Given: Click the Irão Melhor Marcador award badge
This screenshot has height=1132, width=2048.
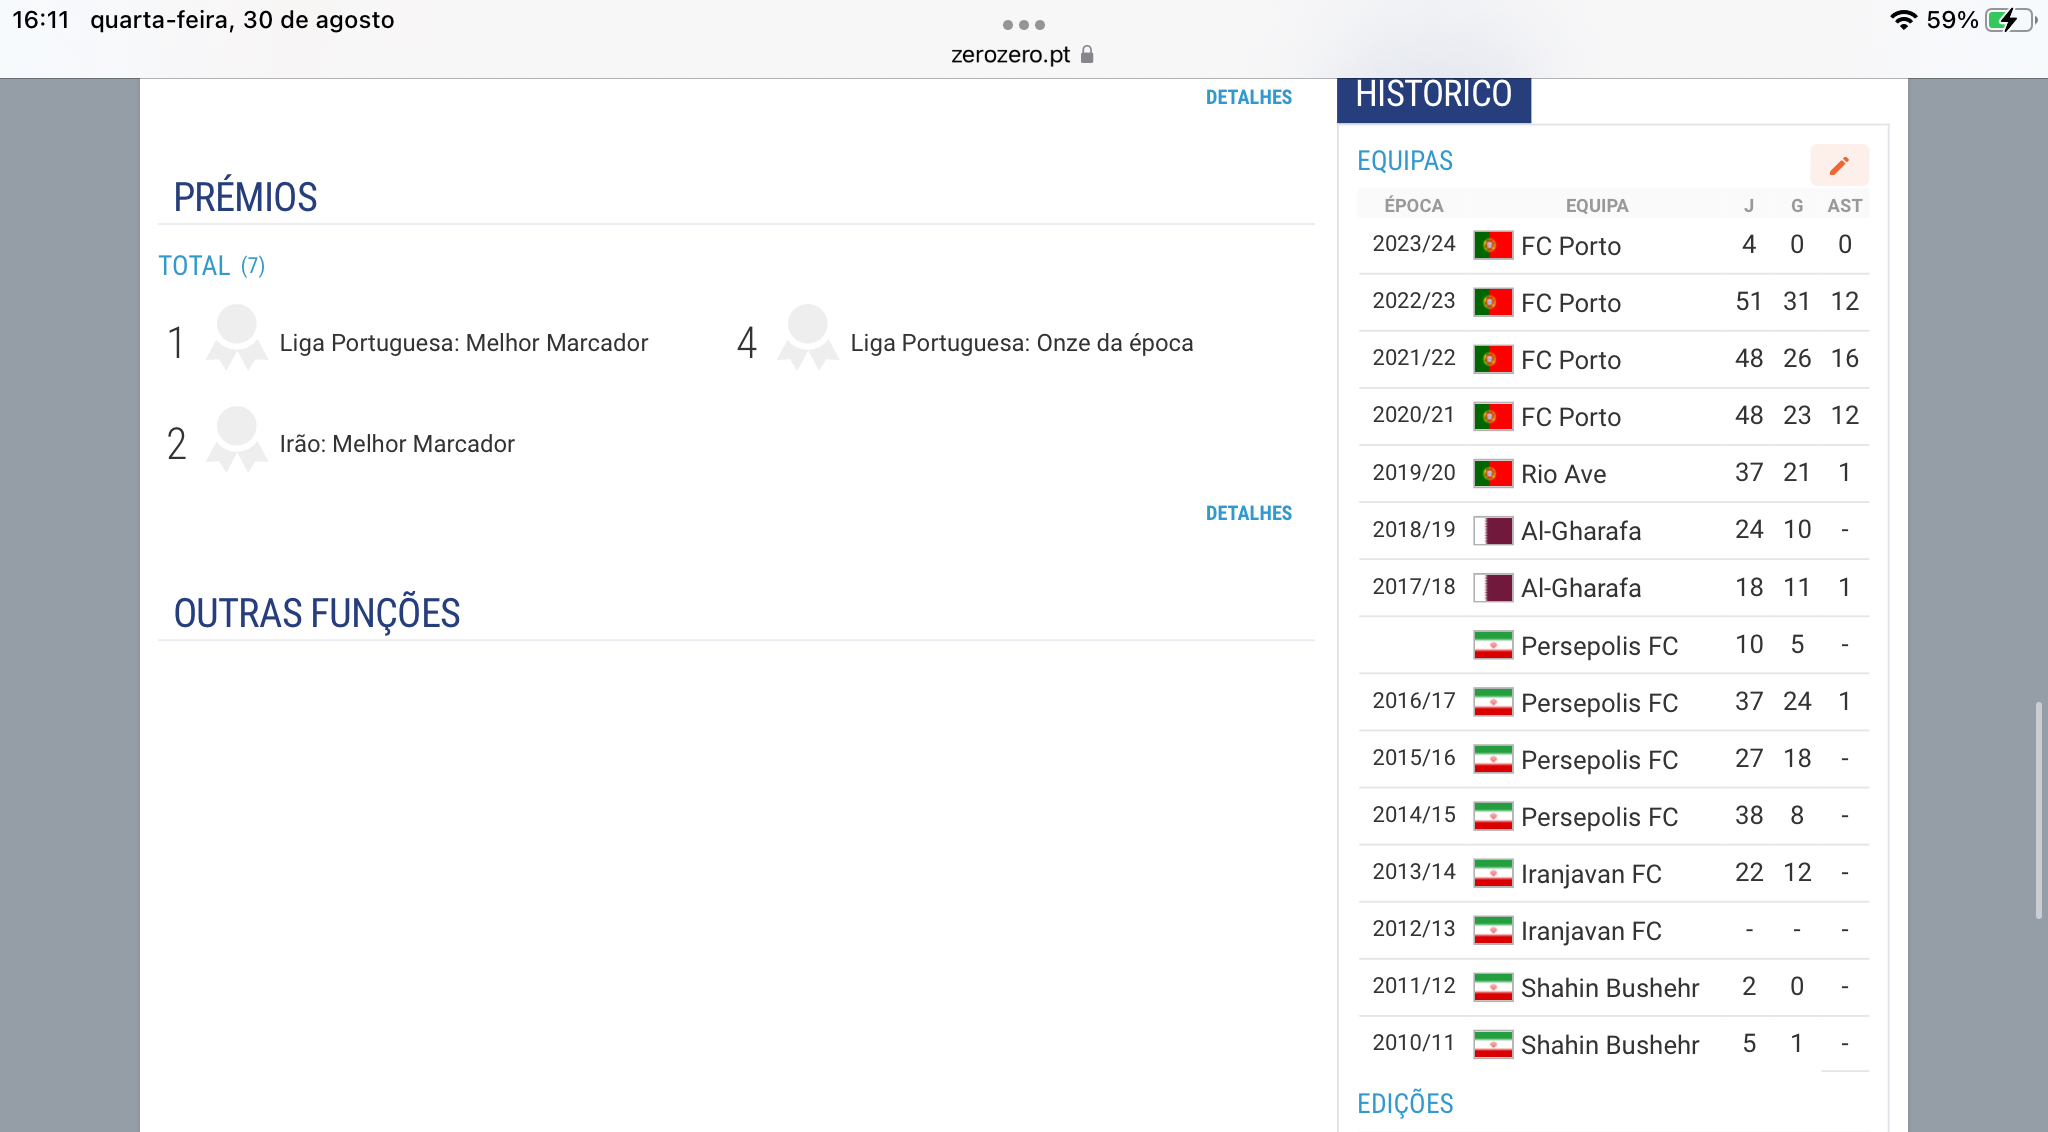Looking at the screenshot, I should tap(237, 439).
